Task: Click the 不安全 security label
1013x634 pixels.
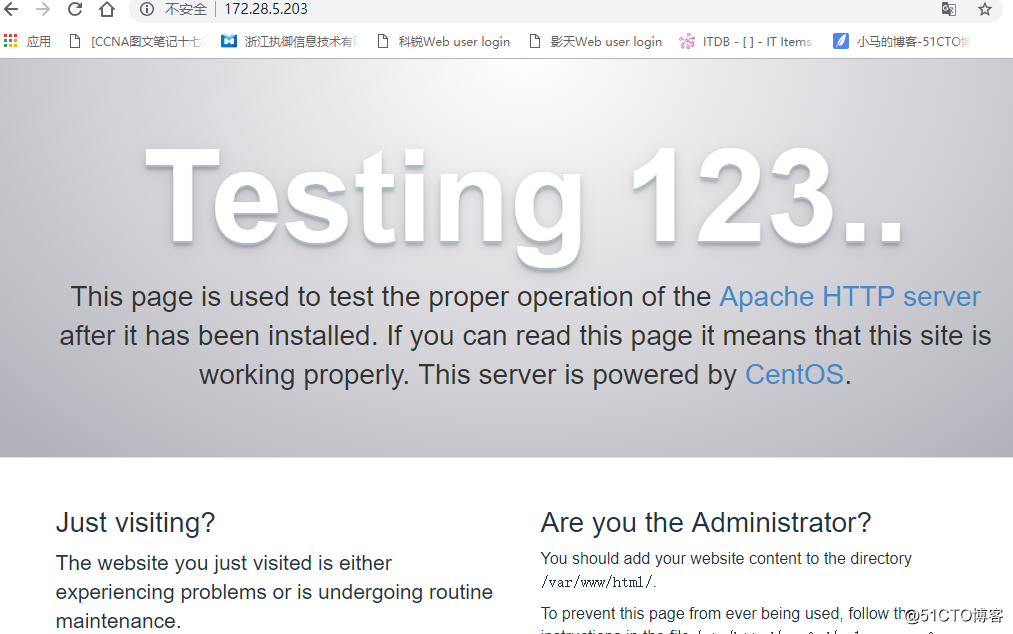Action: point(186,9)
